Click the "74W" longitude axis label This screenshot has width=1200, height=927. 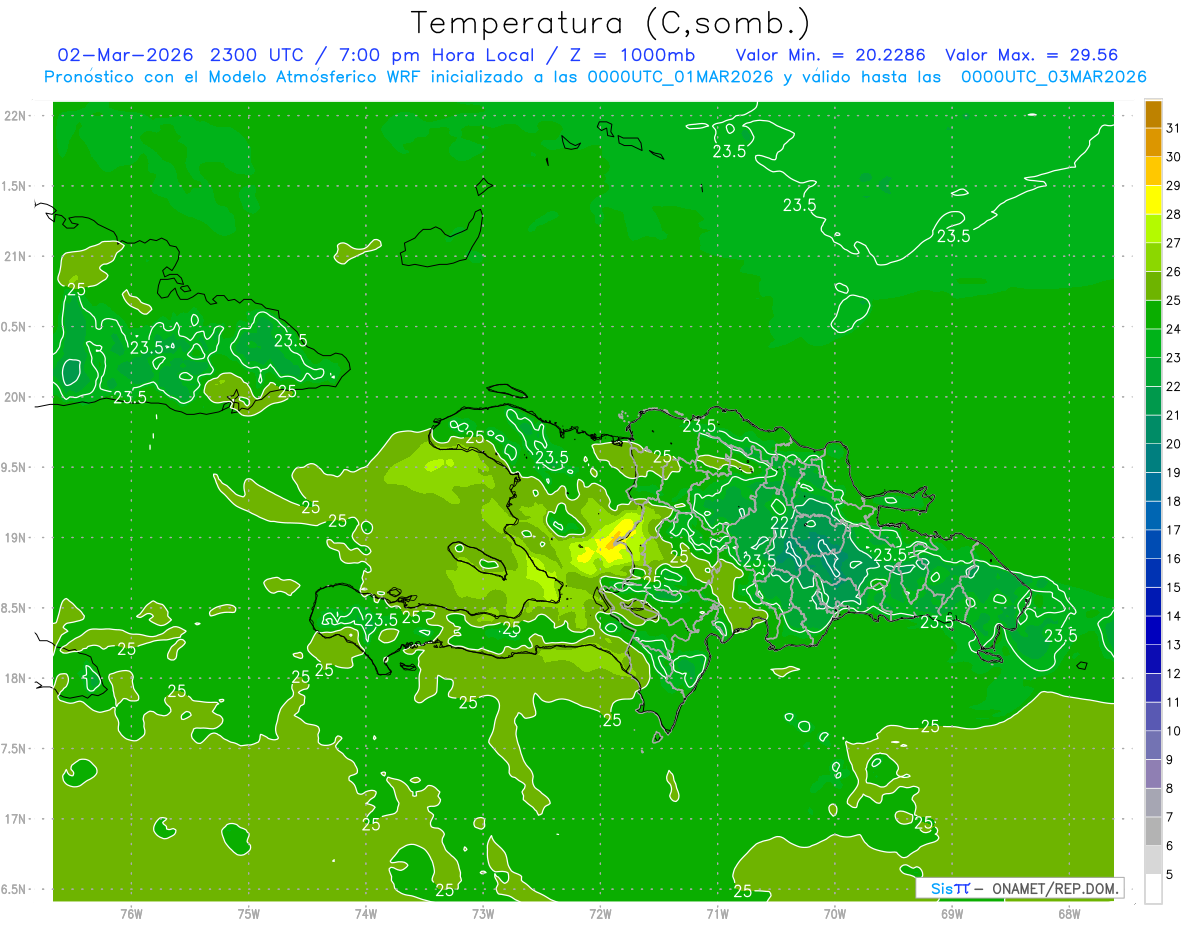(365, 913)
